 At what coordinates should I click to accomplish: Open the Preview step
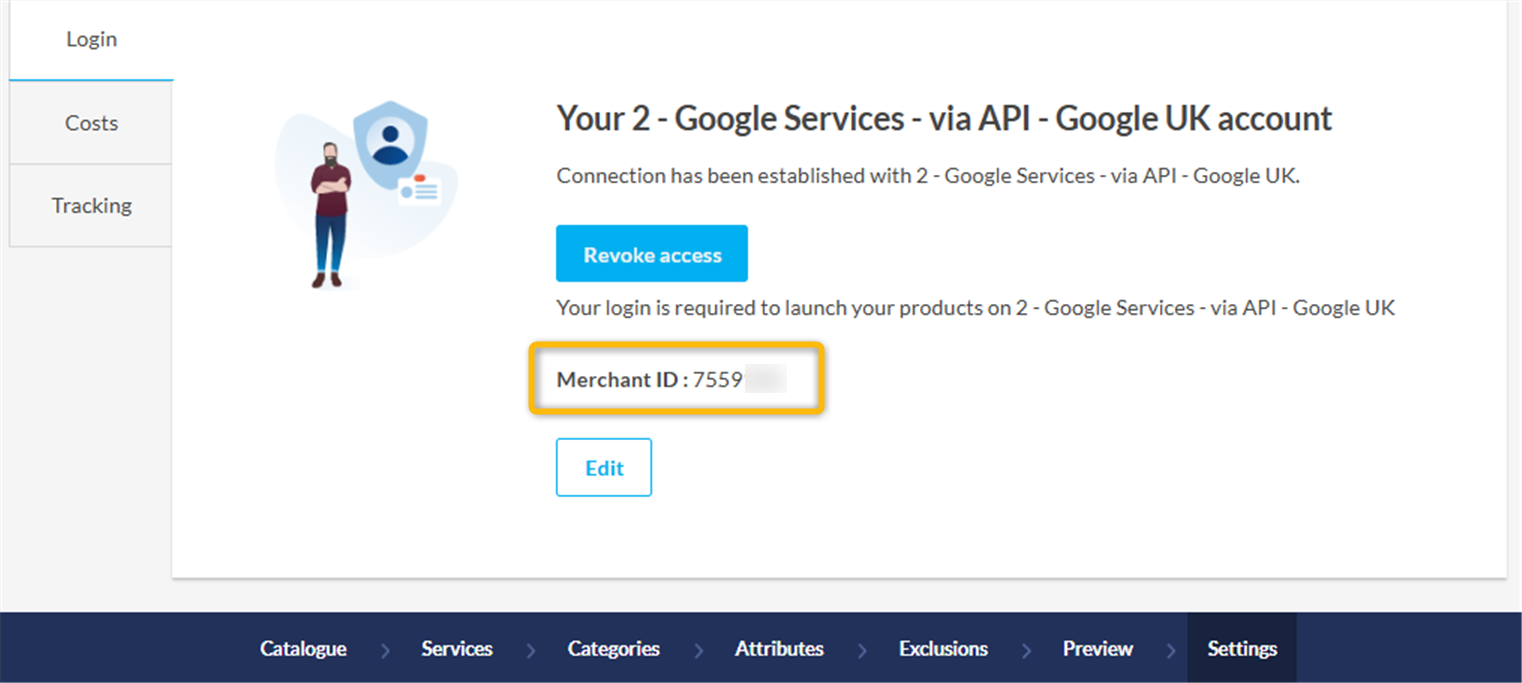pyautogui.click(x=1097, y=648)
